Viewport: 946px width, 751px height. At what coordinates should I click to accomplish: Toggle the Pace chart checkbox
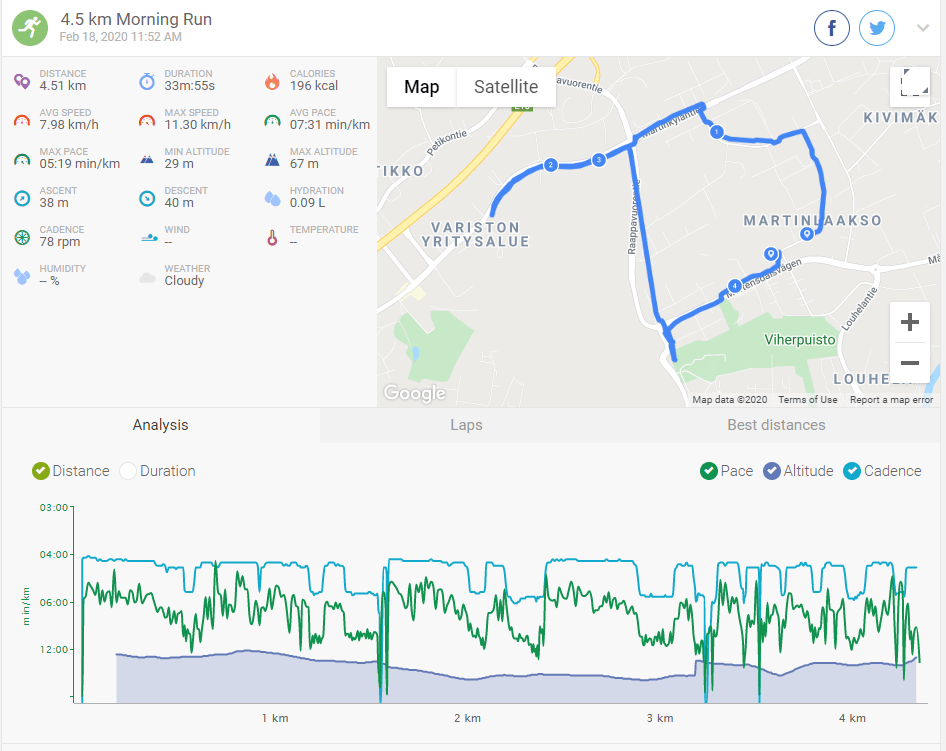tap(708, 471)
